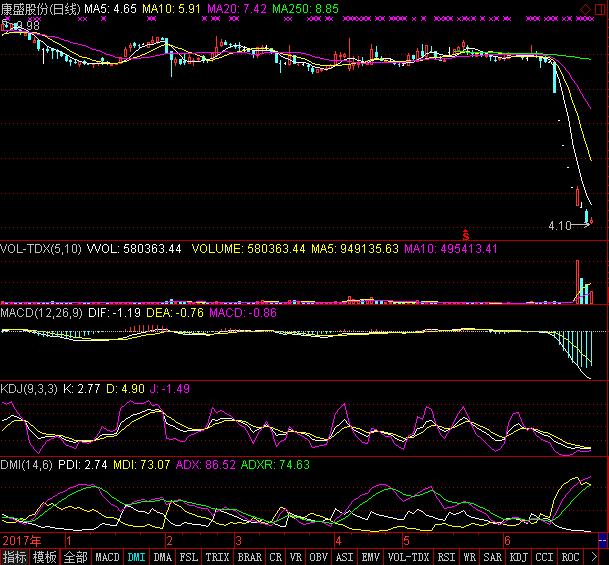Select the OBV indicator tab
The height and width of the screenshot is (565, 609).
(318, 557)
